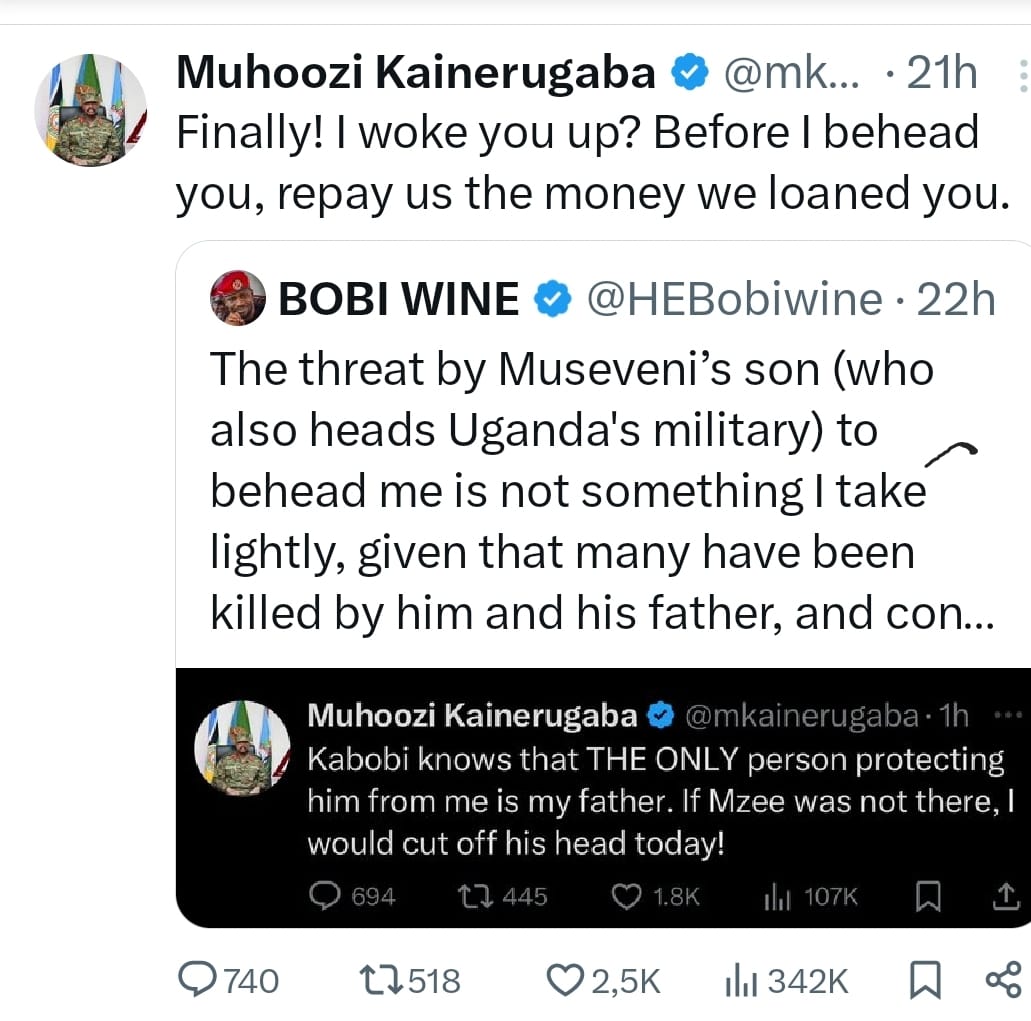Image resolution: width=1031 pixels, height=1021 pixels.
Task: Click BOBI WINE display name in quoted tweet
Action: [x=399, y=298]
